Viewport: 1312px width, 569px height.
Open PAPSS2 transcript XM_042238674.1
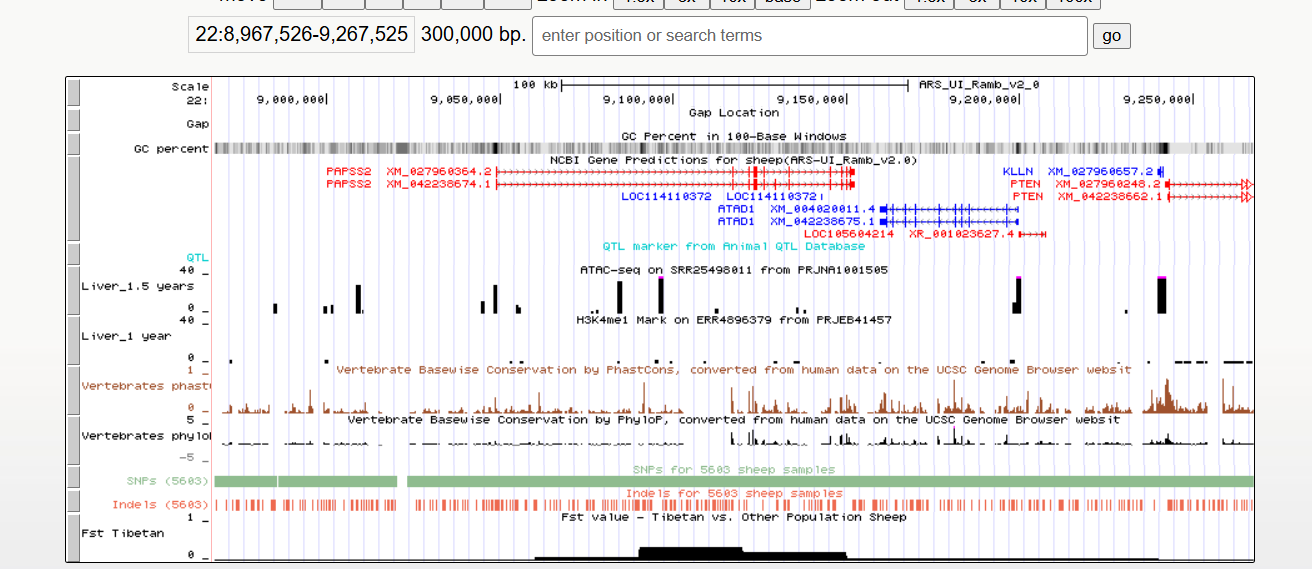[439, 184]
